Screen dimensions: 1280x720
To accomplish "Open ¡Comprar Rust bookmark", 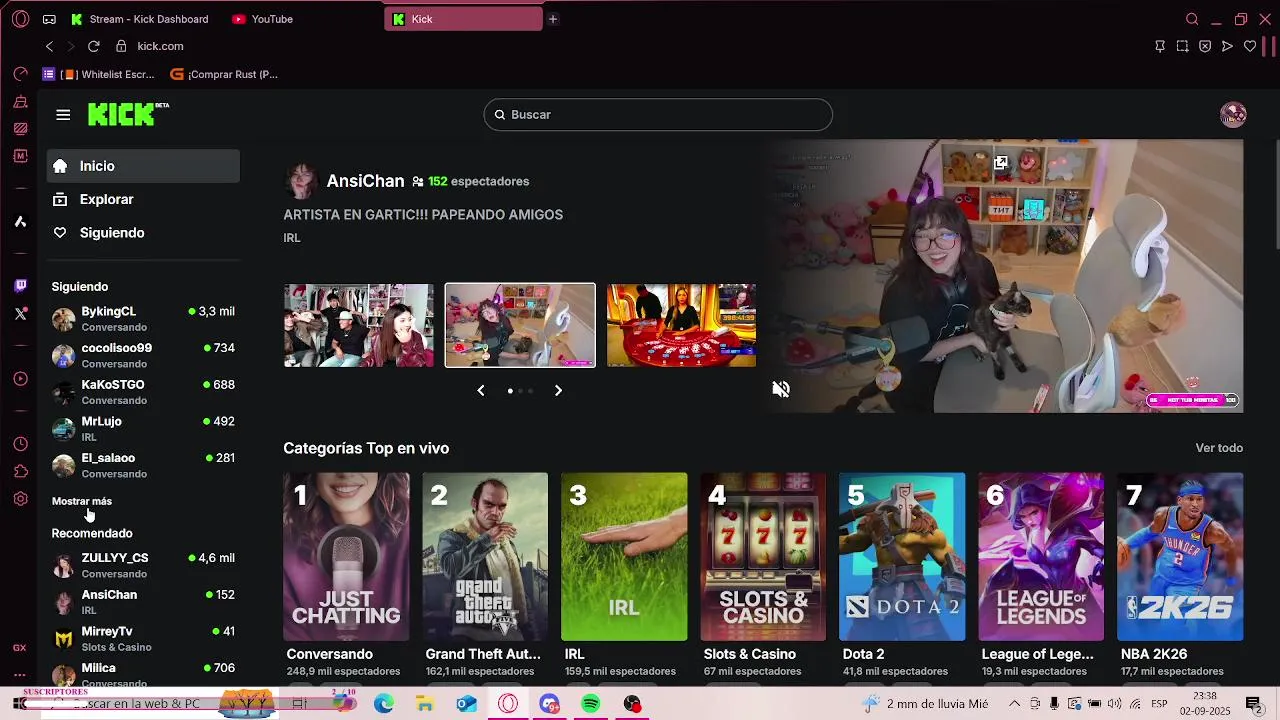I will (x=225, y=74).
